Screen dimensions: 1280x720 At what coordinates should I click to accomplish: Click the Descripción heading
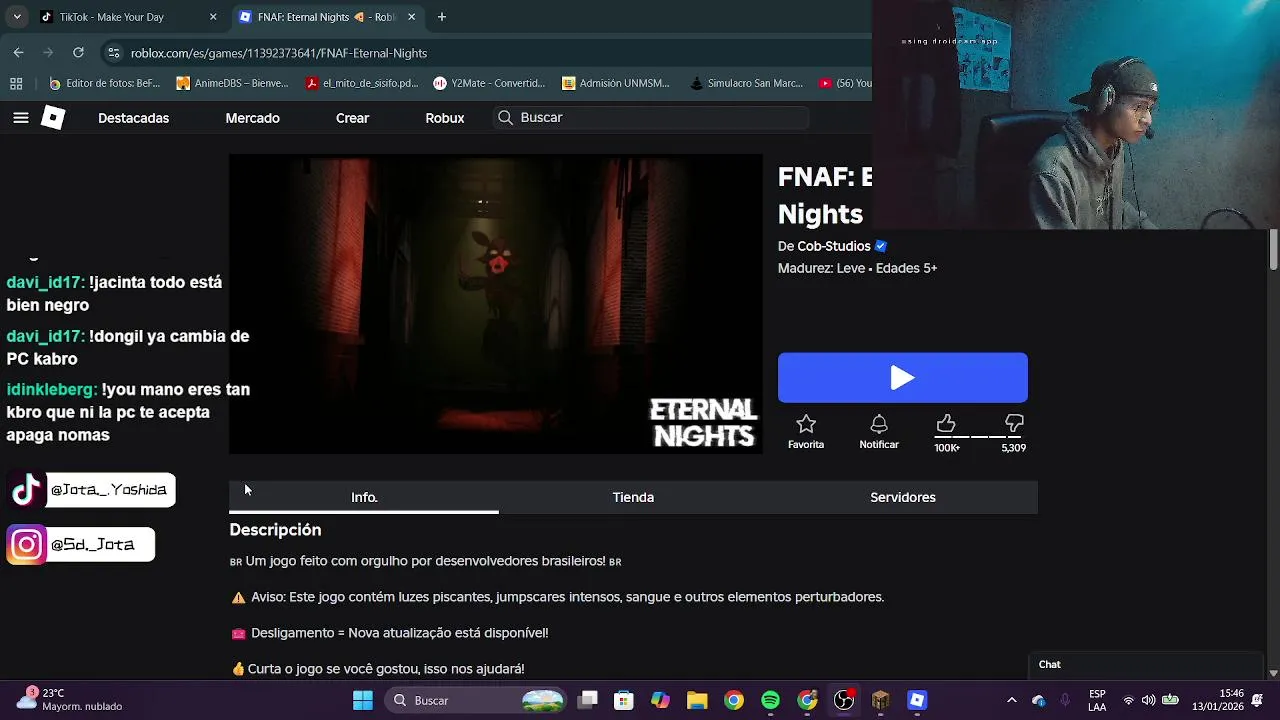(x=275, y=530)
